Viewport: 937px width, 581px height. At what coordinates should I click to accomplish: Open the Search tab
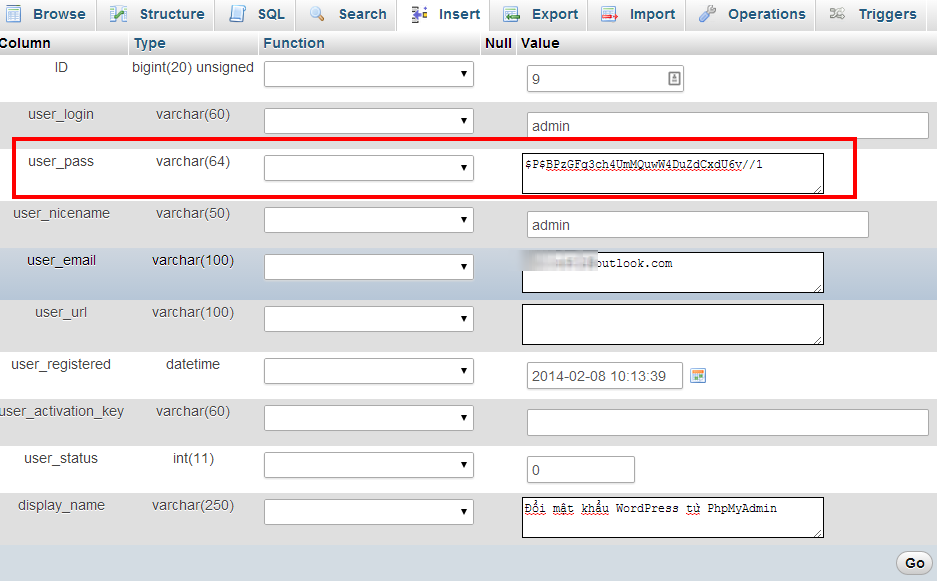(348, 14)
